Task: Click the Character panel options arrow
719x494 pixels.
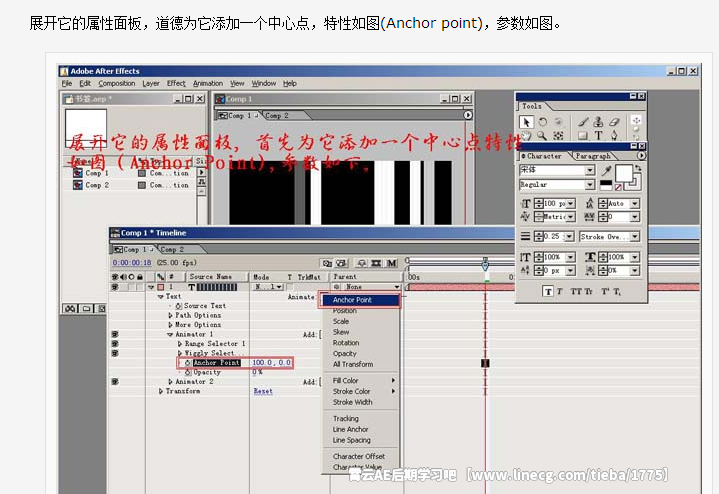Action: [x=641, y=156]
